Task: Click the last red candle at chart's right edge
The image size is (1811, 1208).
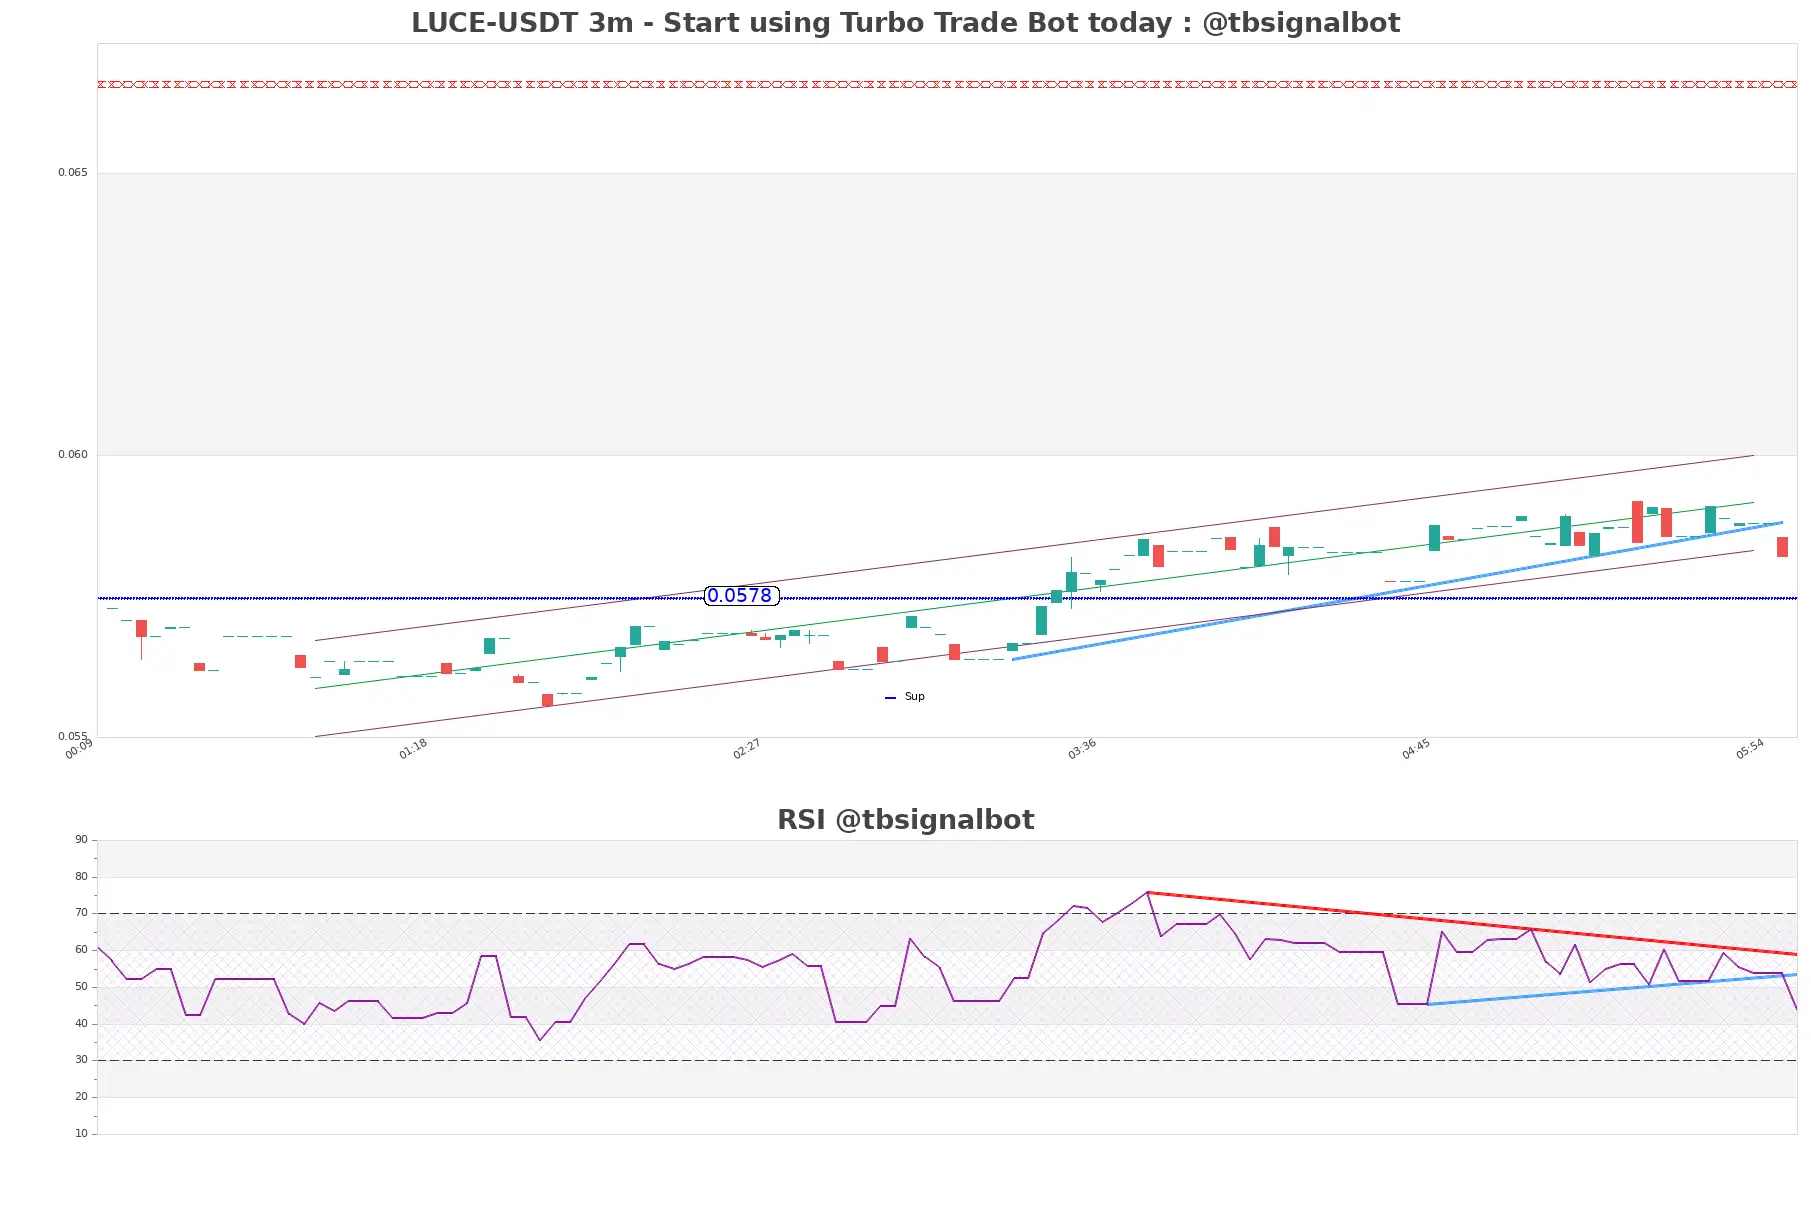Action: pyautogui.click(x=1782, y=547)
